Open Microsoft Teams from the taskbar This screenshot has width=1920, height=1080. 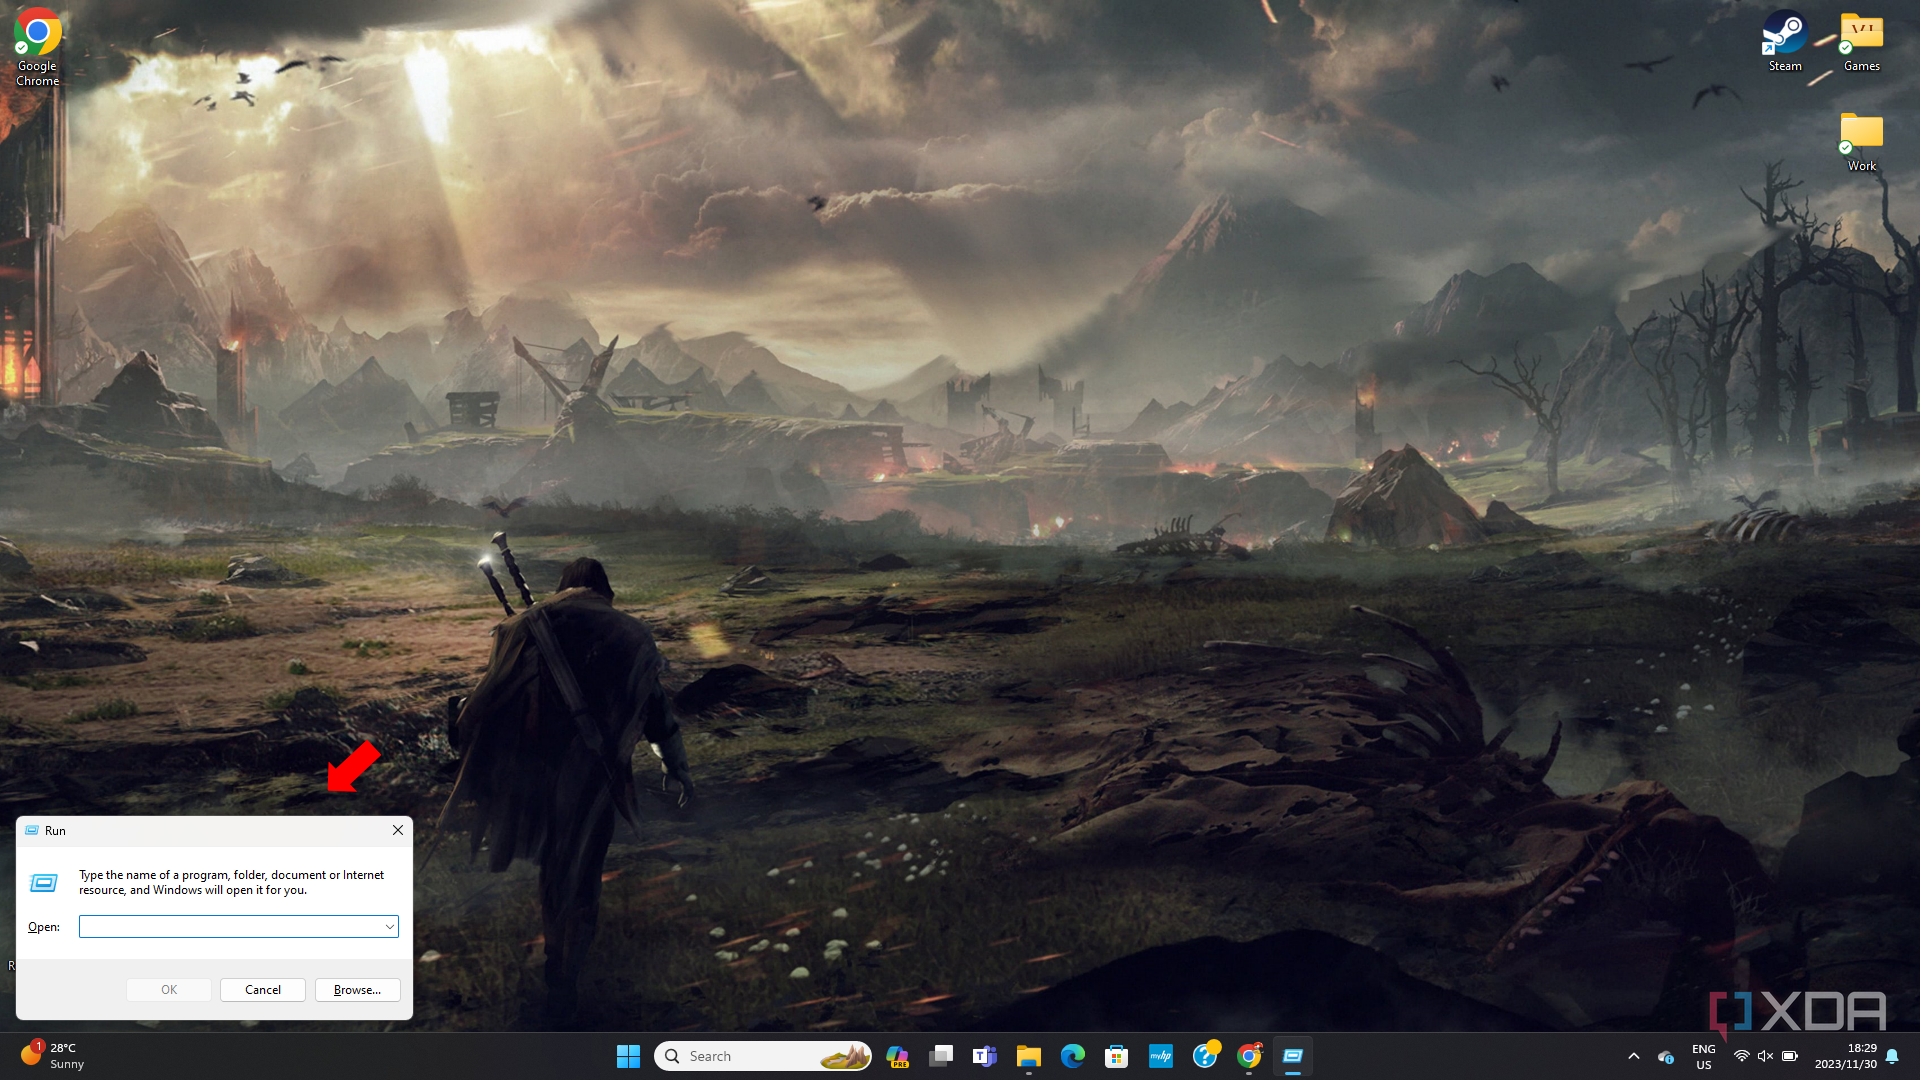point(984,1056)
